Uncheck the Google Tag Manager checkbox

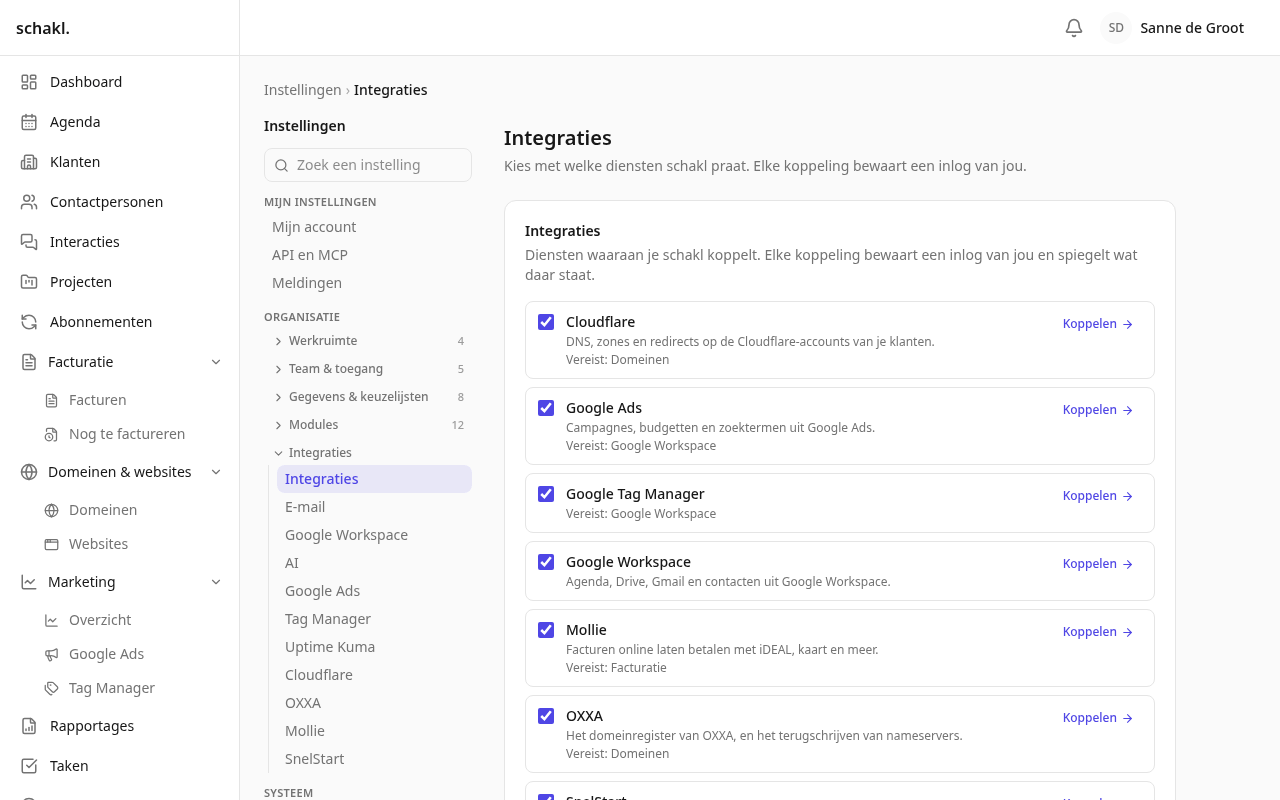(546, 494)
